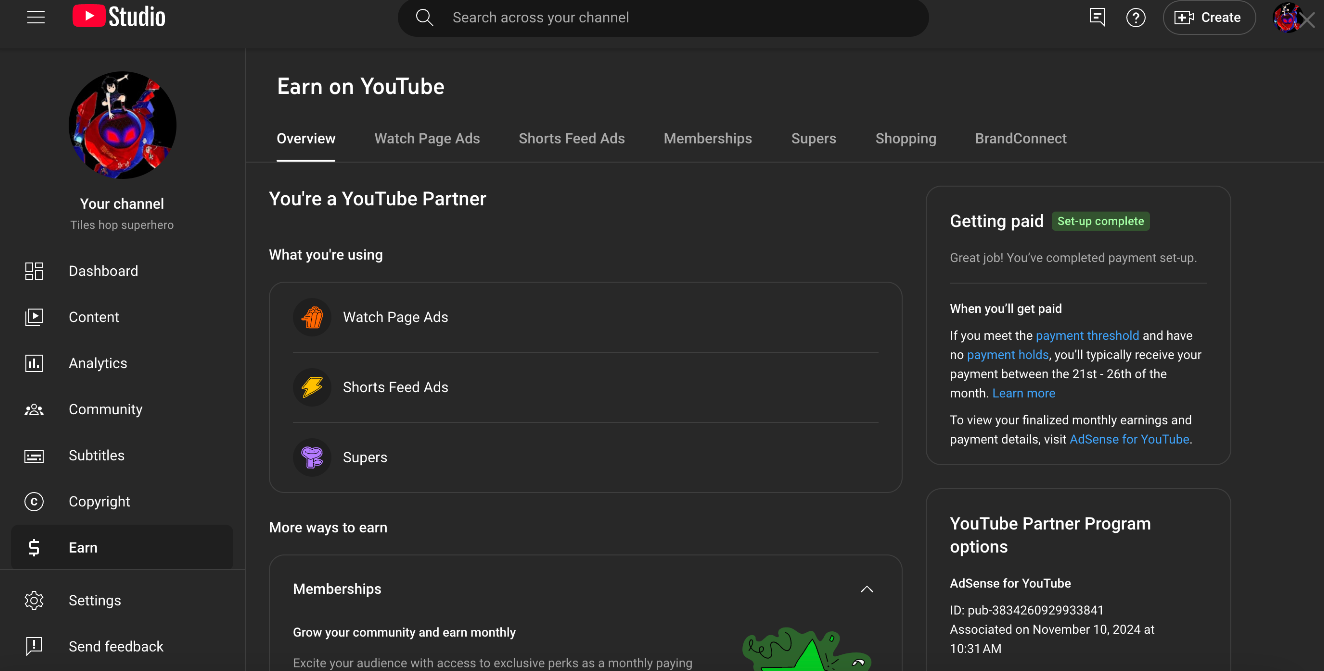Click the Community sidebar icon

(34, 409)
